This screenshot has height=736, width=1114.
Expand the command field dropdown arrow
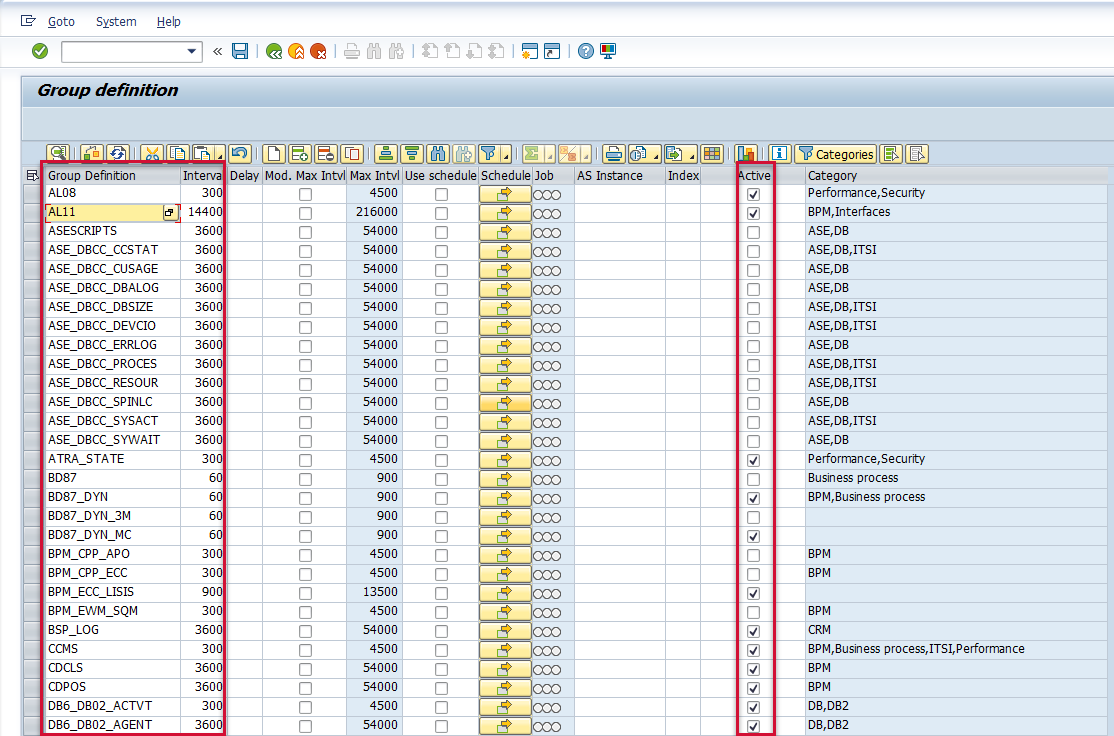(x=192, y=51)
